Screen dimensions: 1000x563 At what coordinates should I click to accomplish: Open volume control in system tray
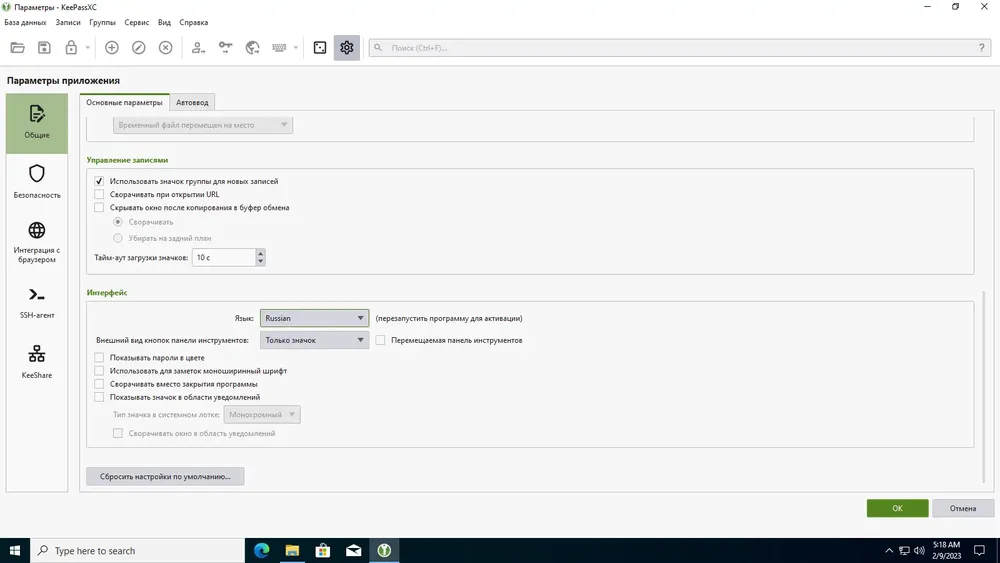(919, 550)
